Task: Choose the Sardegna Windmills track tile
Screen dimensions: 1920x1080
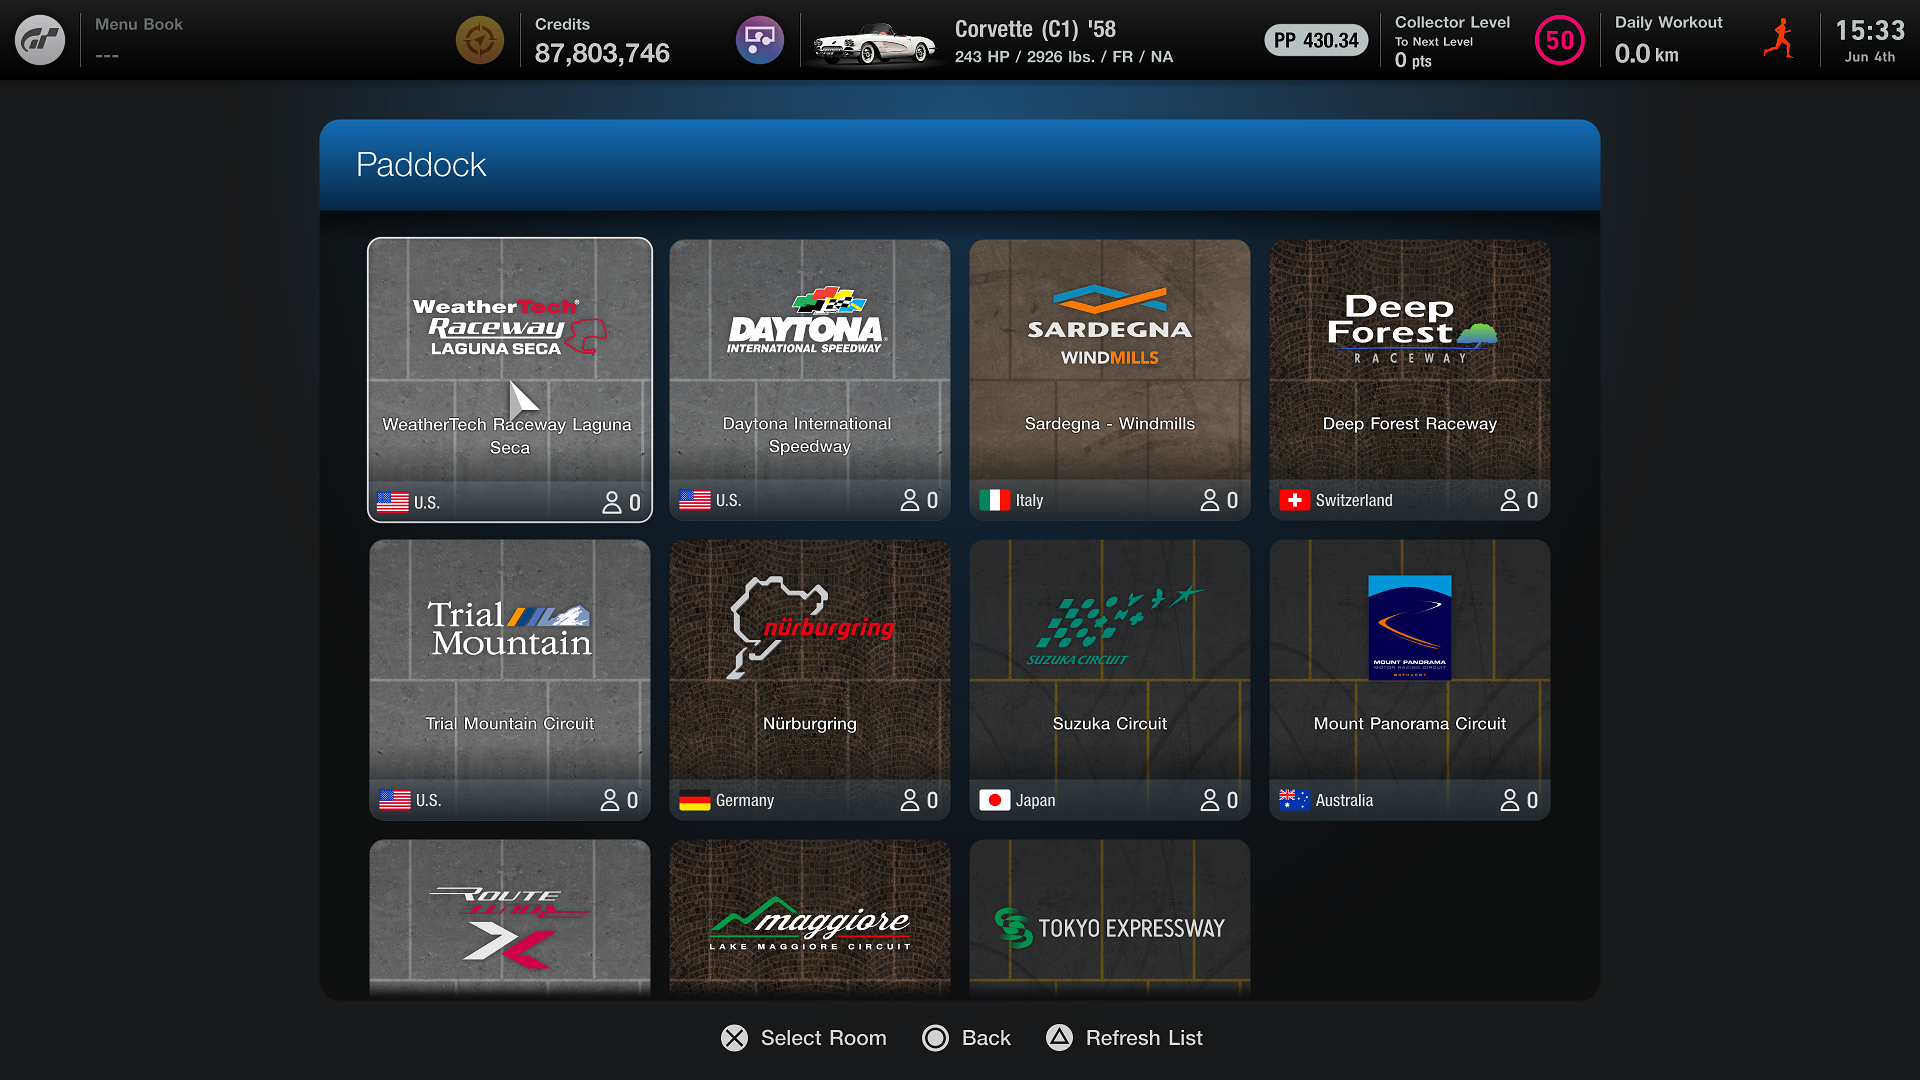Action: point(1110,380)
